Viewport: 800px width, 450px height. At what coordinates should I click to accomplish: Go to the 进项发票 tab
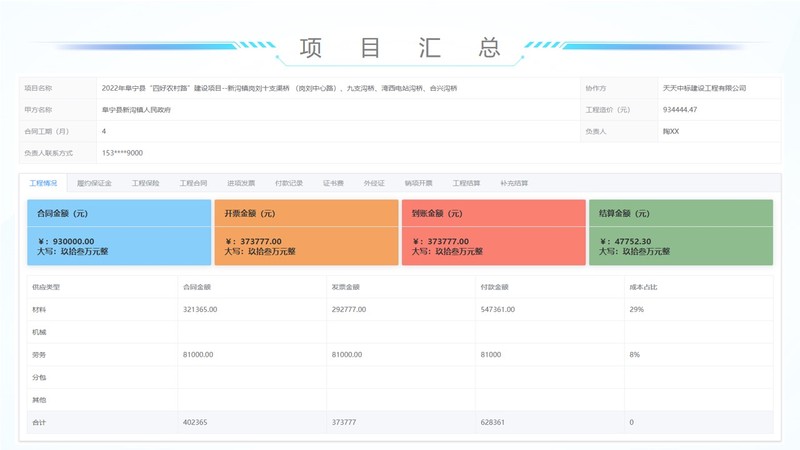pyautogui.click(x=241, y=183)
